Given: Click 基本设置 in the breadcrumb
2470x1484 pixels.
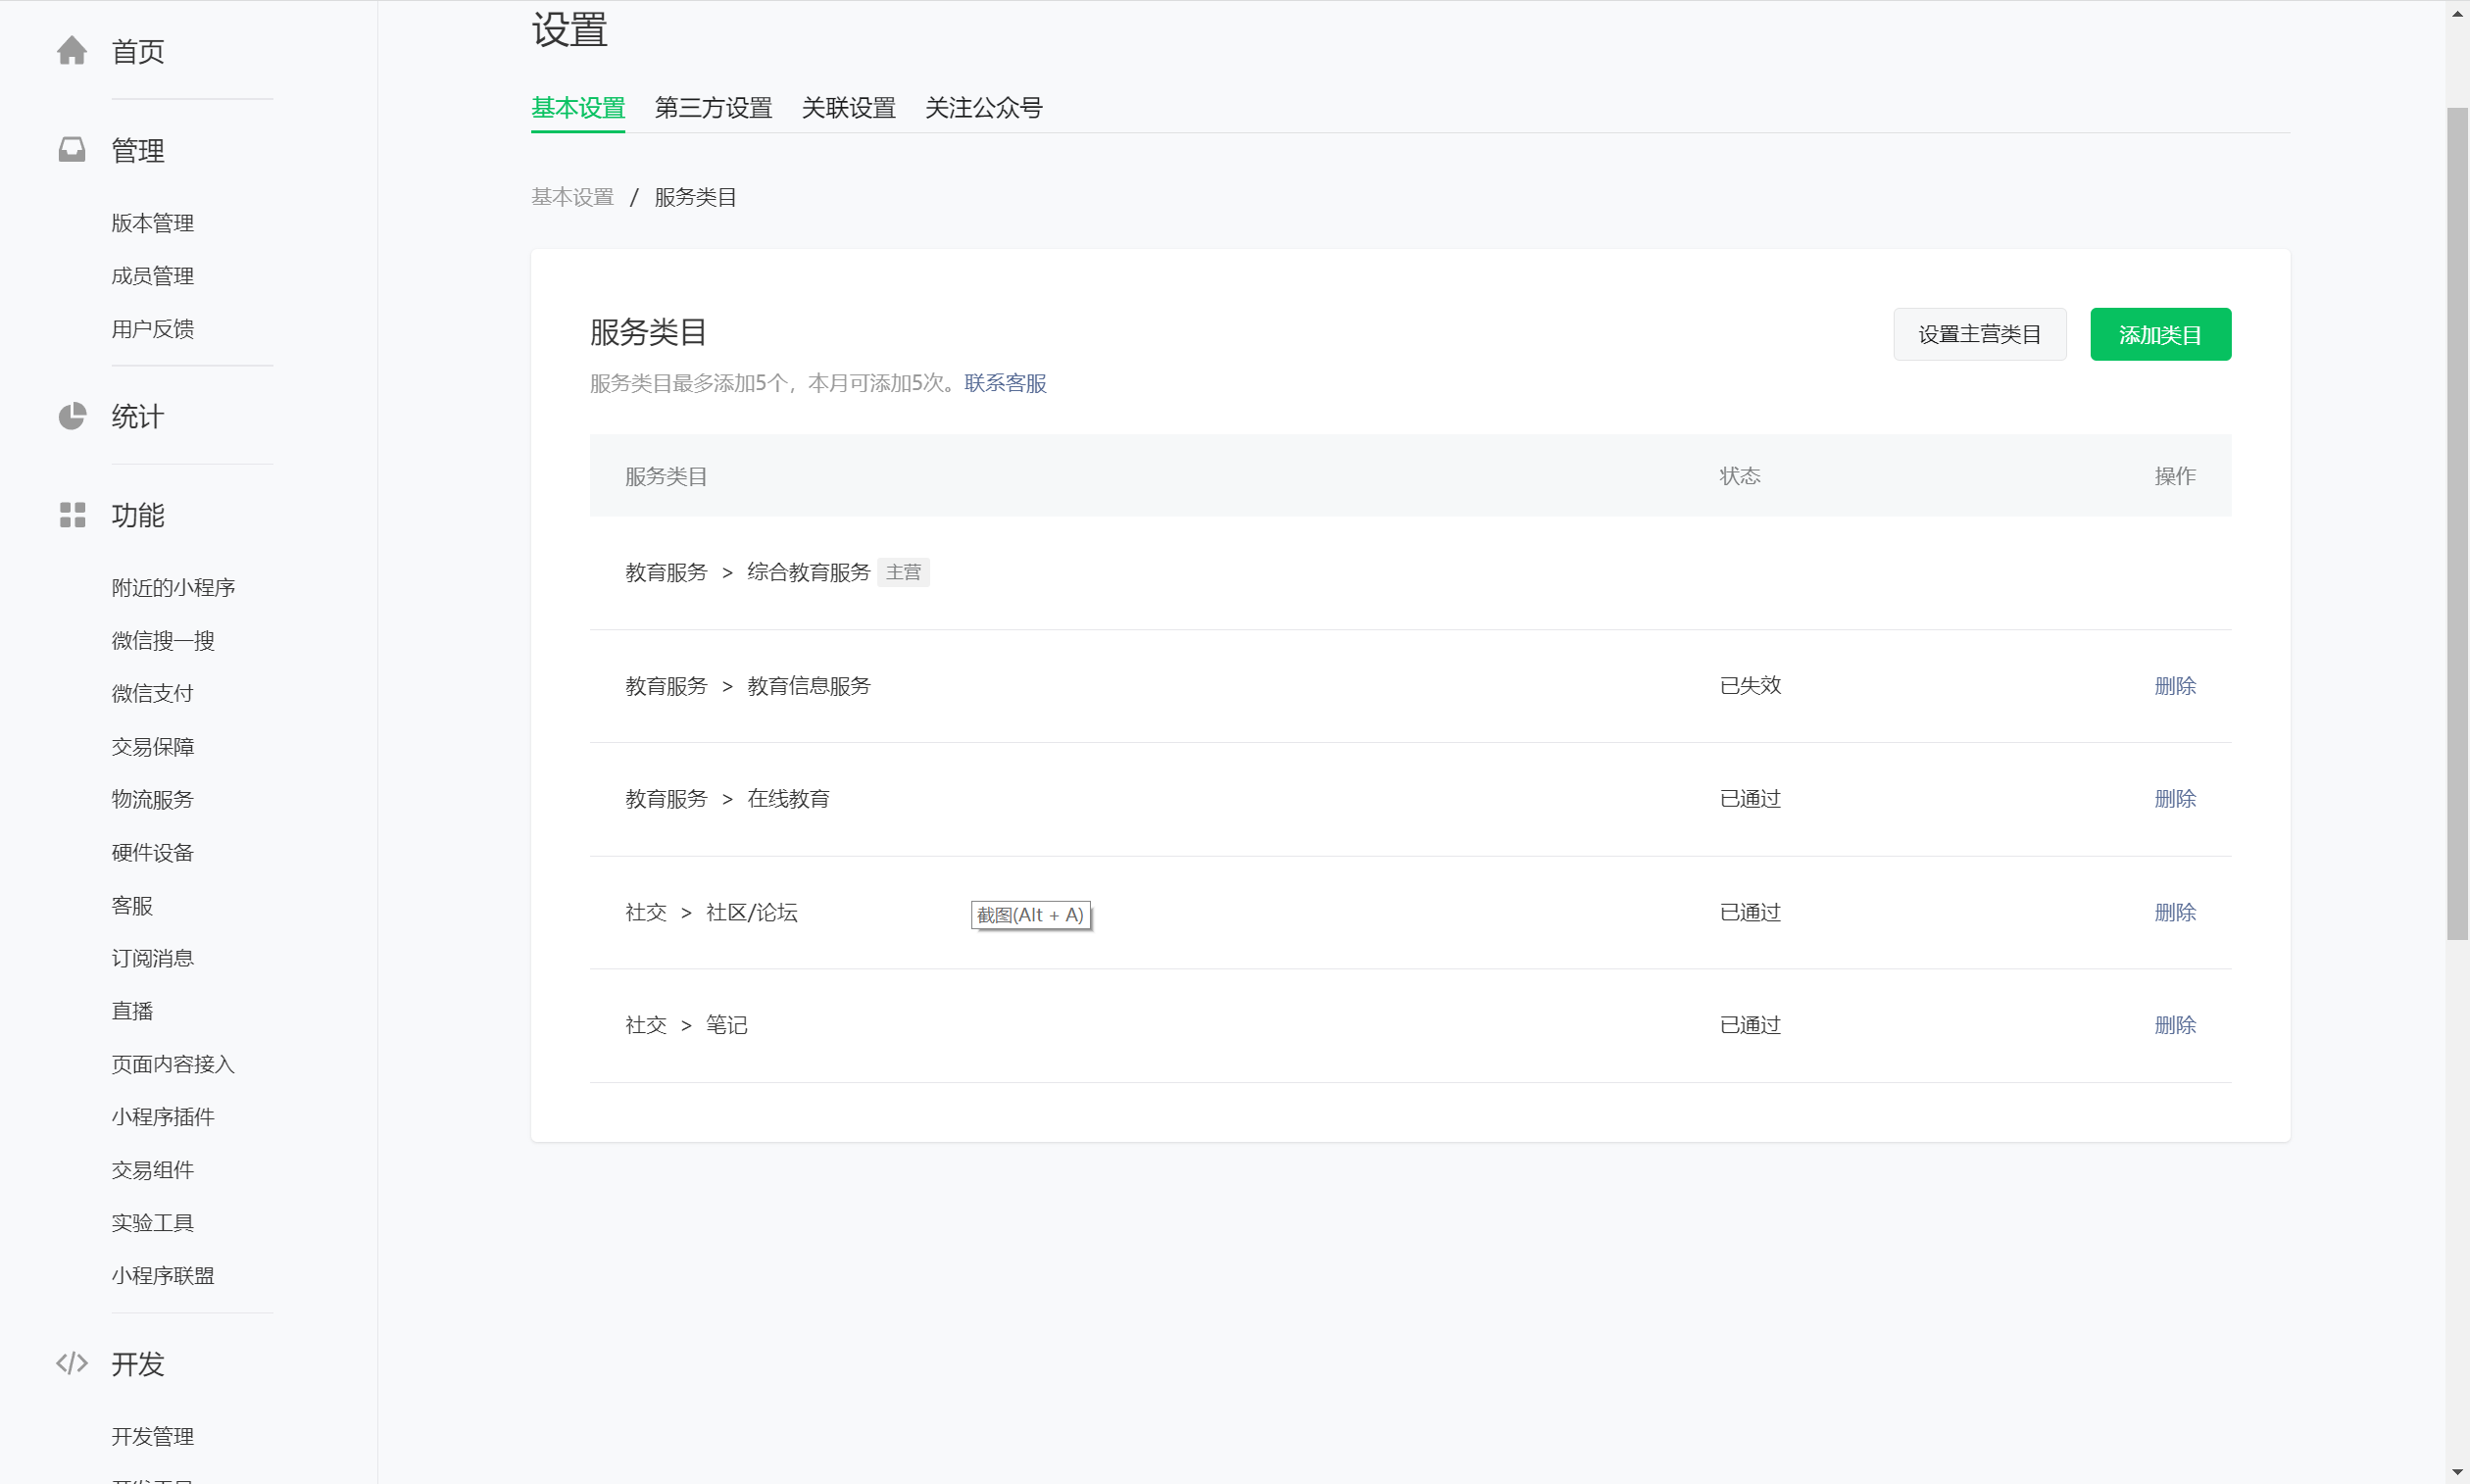Looking at the screenshot, I should click(572, 197).
